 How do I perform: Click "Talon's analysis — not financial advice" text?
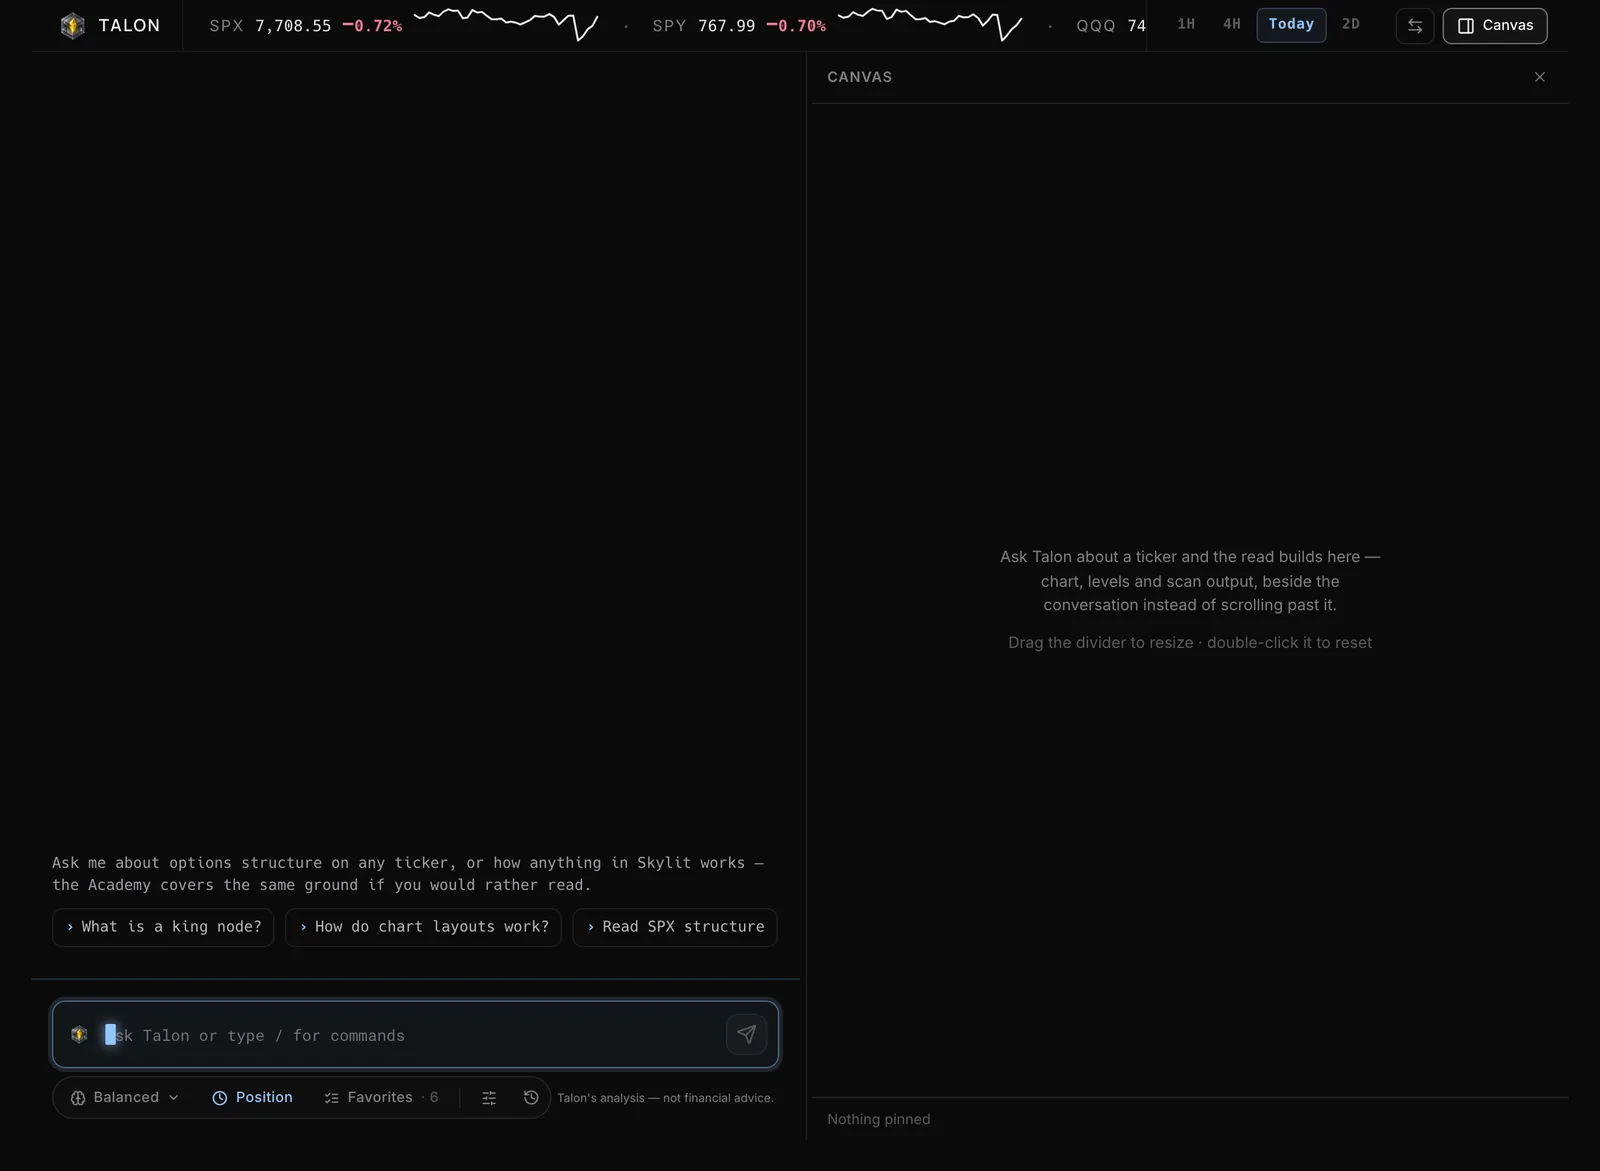(x=665, y=1098)
